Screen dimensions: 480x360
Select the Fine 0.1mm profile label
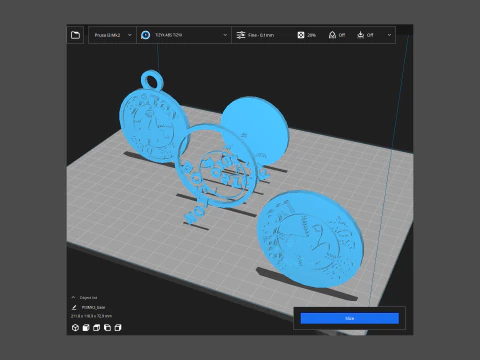pyautogui.click(x=261, y=35)
